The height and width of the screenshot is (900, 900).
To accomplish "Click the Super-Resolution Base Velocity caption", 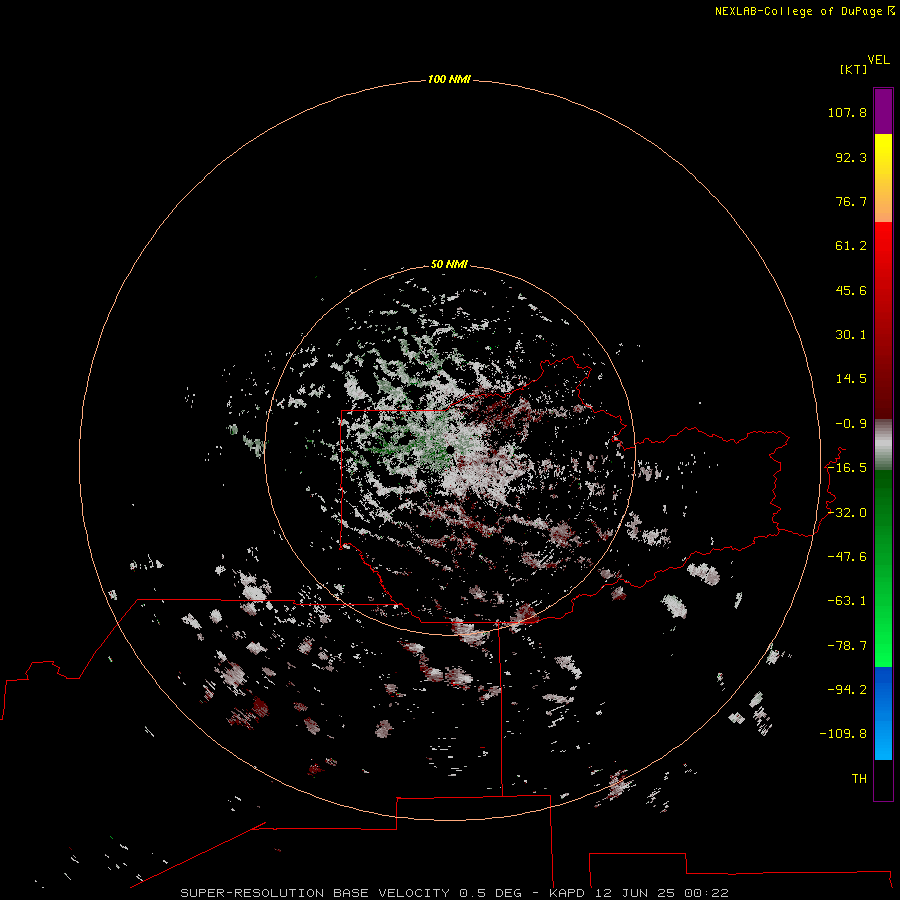I will 454,893.
